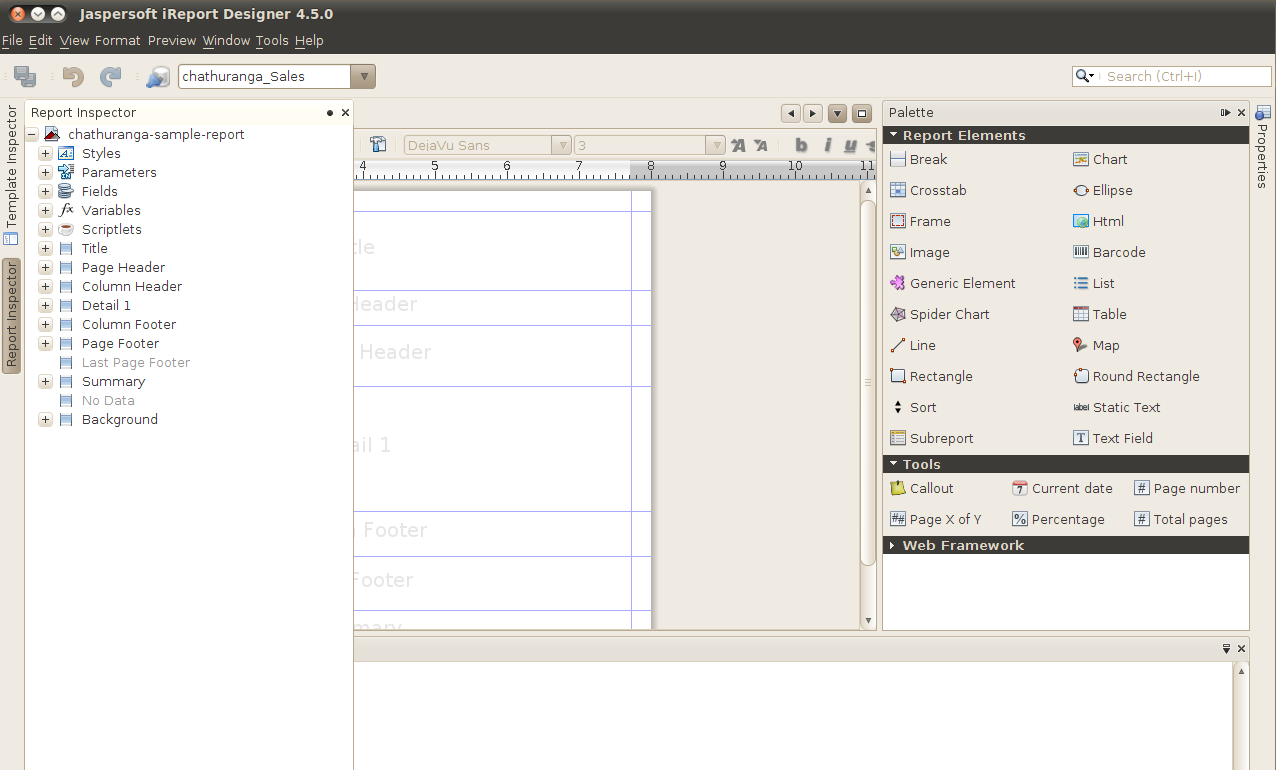The width and height of the screenshot is (1276, 770).
Task: Choose the Page X of Y tool
Action: pyautogui.click(x=936, y=519)
